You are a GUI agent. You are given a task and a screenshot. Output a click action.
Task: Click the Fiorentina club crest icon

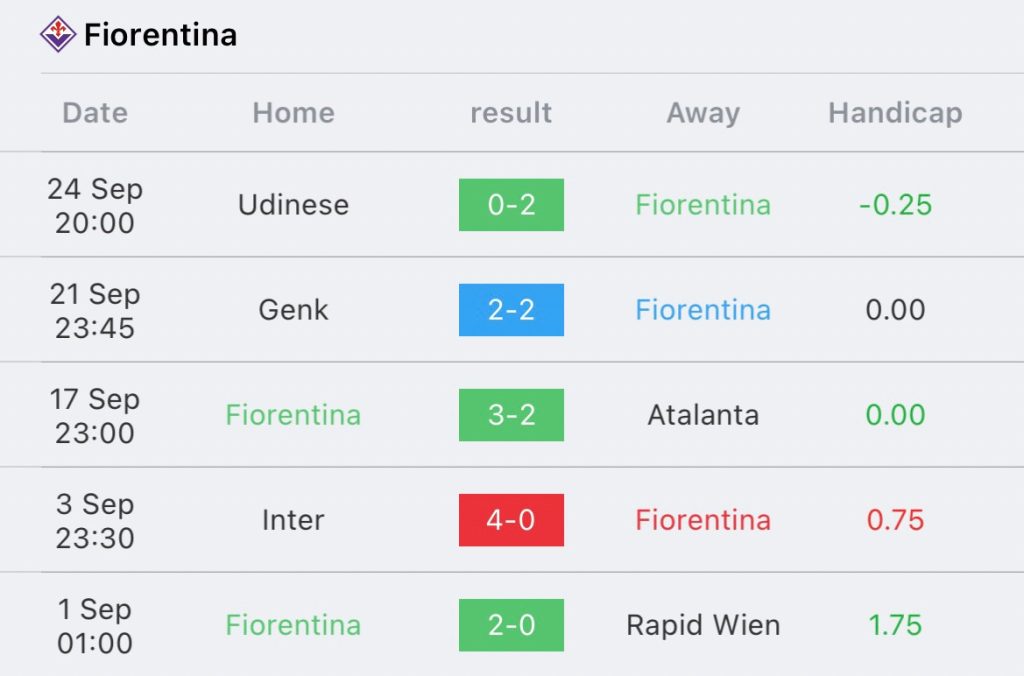pyautogui.click(x=58, y=34)
